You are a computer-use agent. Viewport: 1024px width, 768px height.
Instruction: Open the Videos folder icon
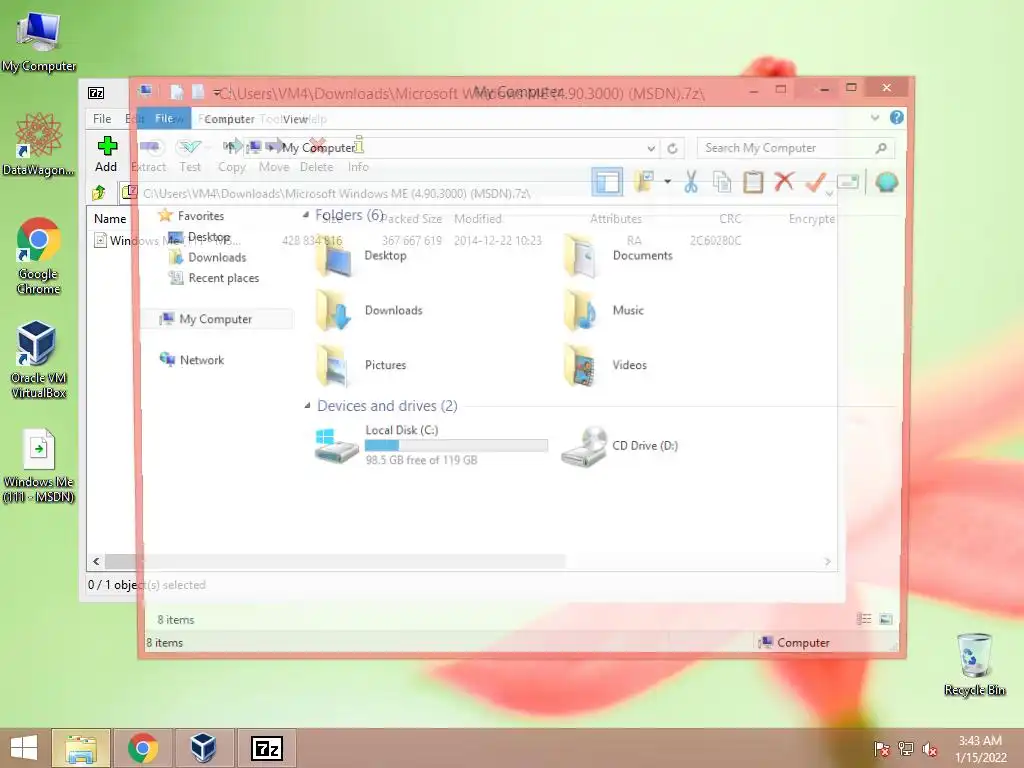[x=581, y=366]
